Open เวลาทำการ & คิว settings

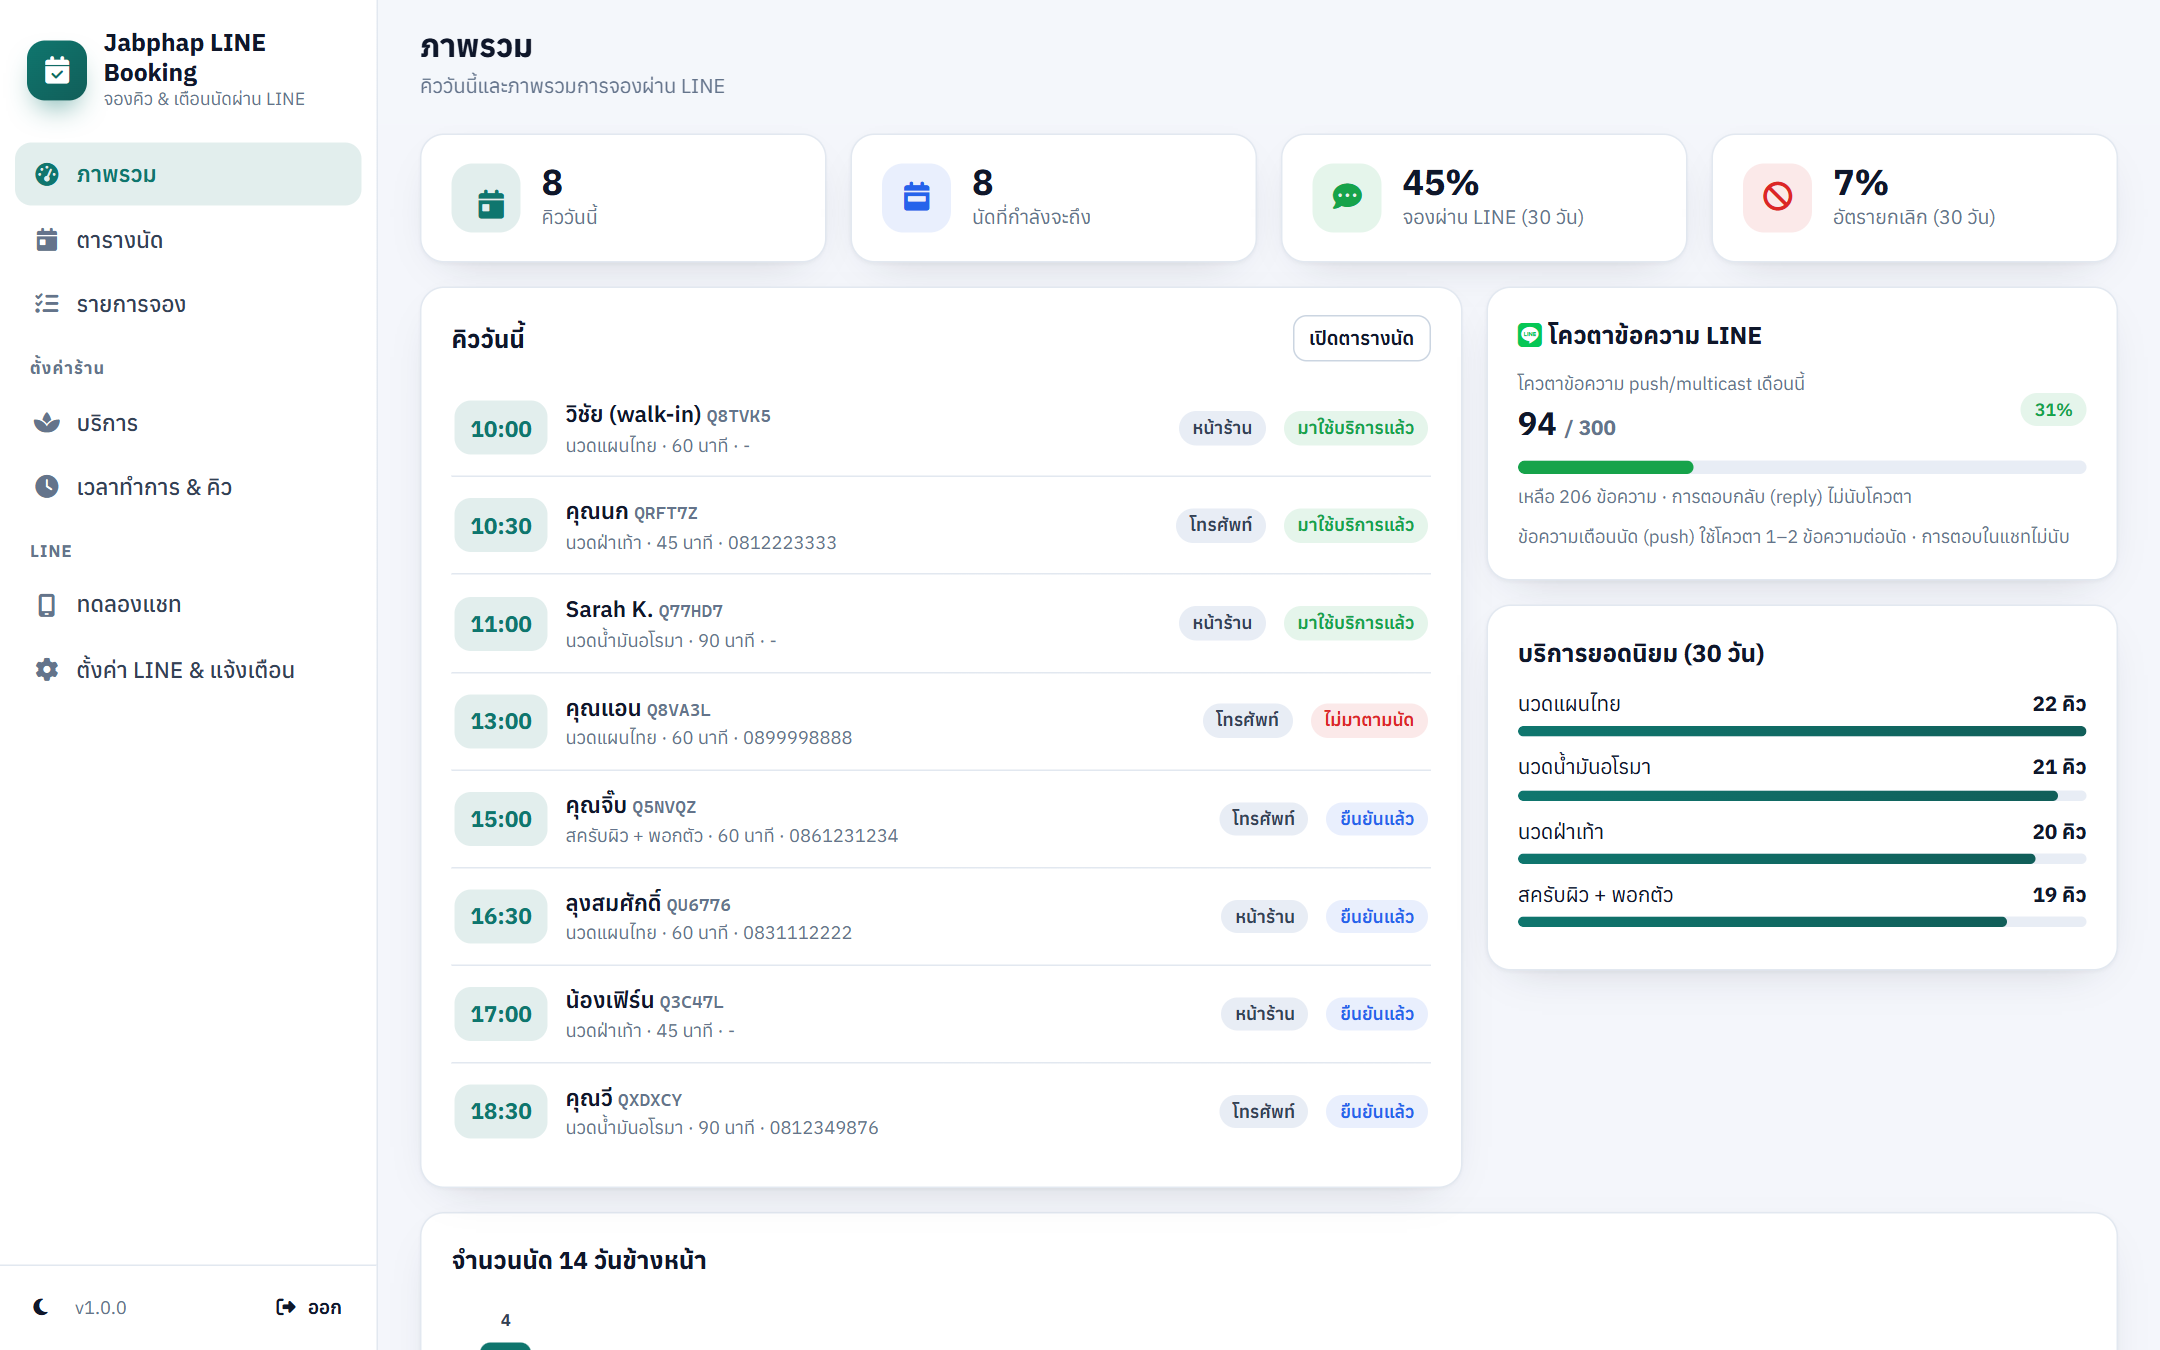(x=188, y=487)
